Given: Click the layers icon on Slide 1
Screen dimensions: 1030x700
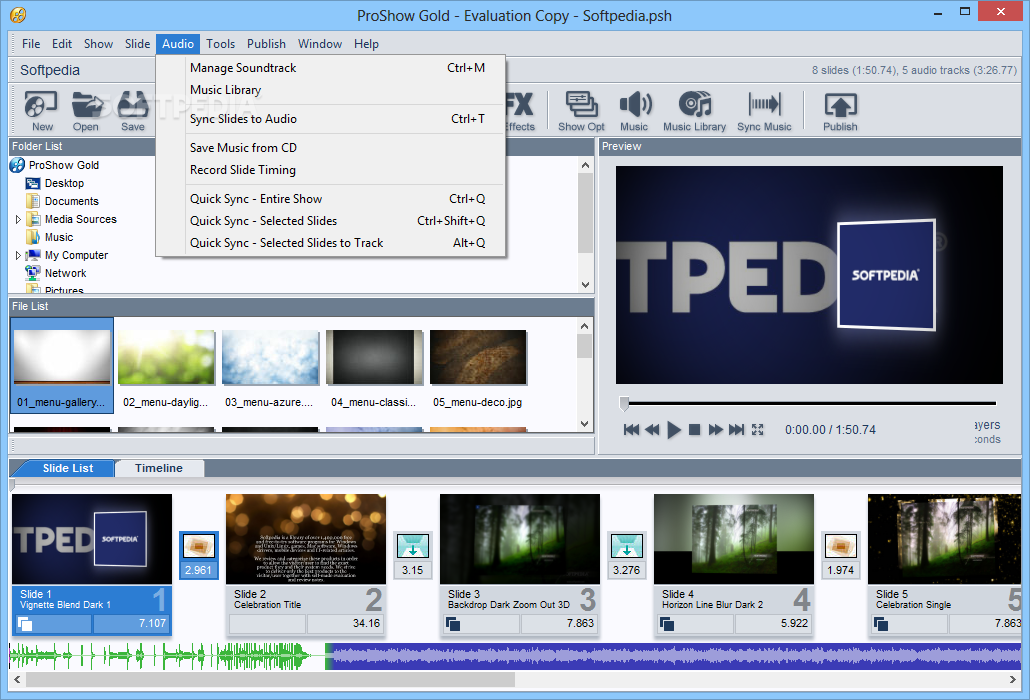Looking at the screenshot, I should [25, 624].
